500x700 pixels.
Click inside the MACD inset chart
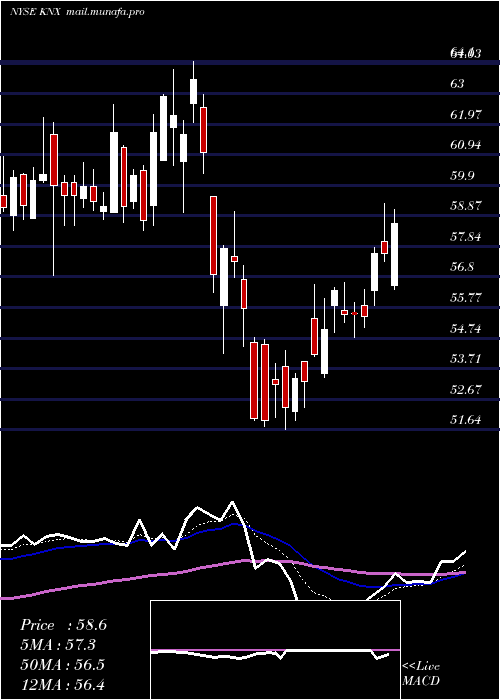pyautogui.click(x=275, y=650)
